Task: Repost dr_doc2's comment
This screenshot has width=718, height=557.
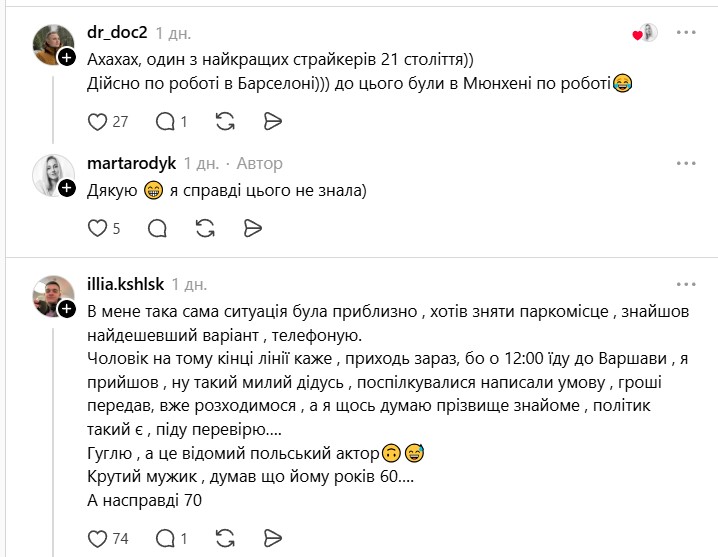Action: [x=225, y=122]
